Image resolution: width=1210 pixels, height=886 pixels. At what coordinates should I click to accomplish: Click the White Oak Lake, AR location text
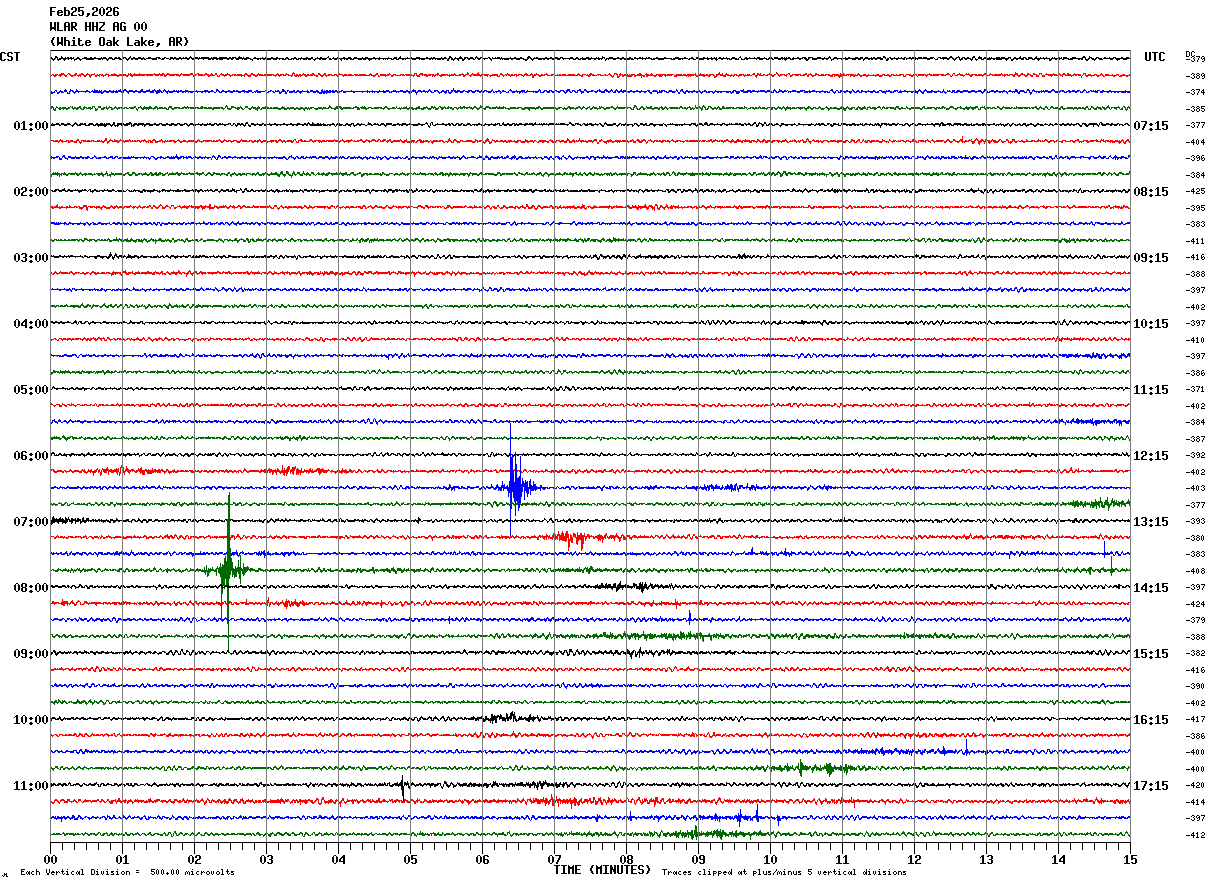click(x=118, y=42)
